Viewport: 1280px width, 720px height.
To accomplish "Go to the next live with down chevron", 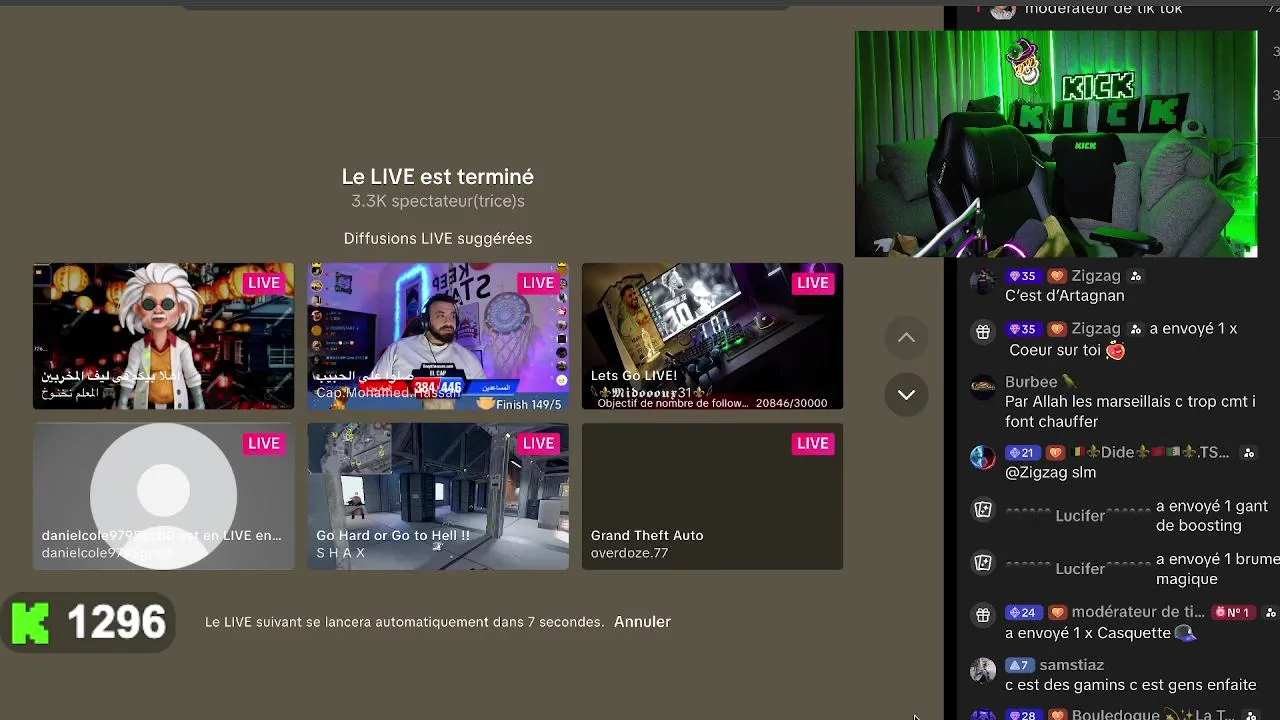I will (x=906, y=395).
